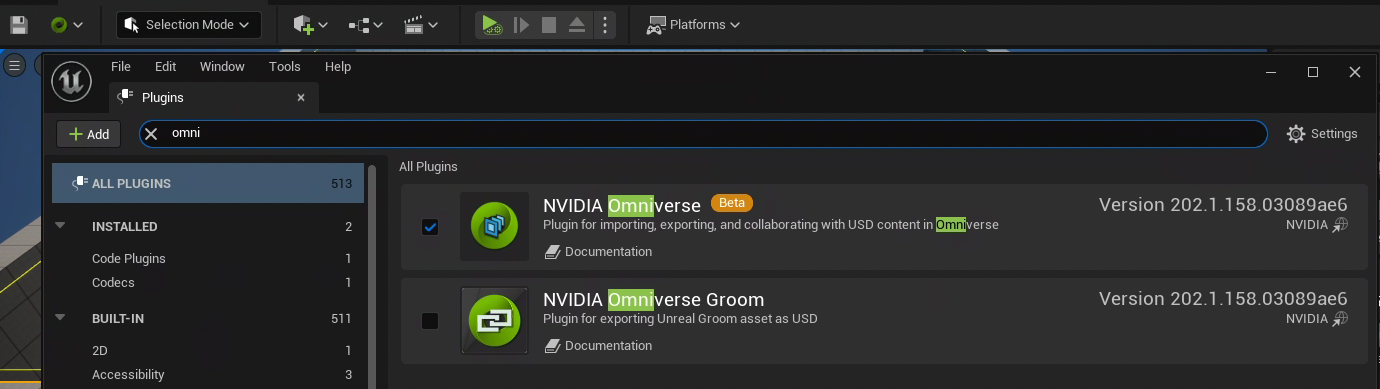Open the Blueprints dropdown in toolbar

click(x=366, y=24)
